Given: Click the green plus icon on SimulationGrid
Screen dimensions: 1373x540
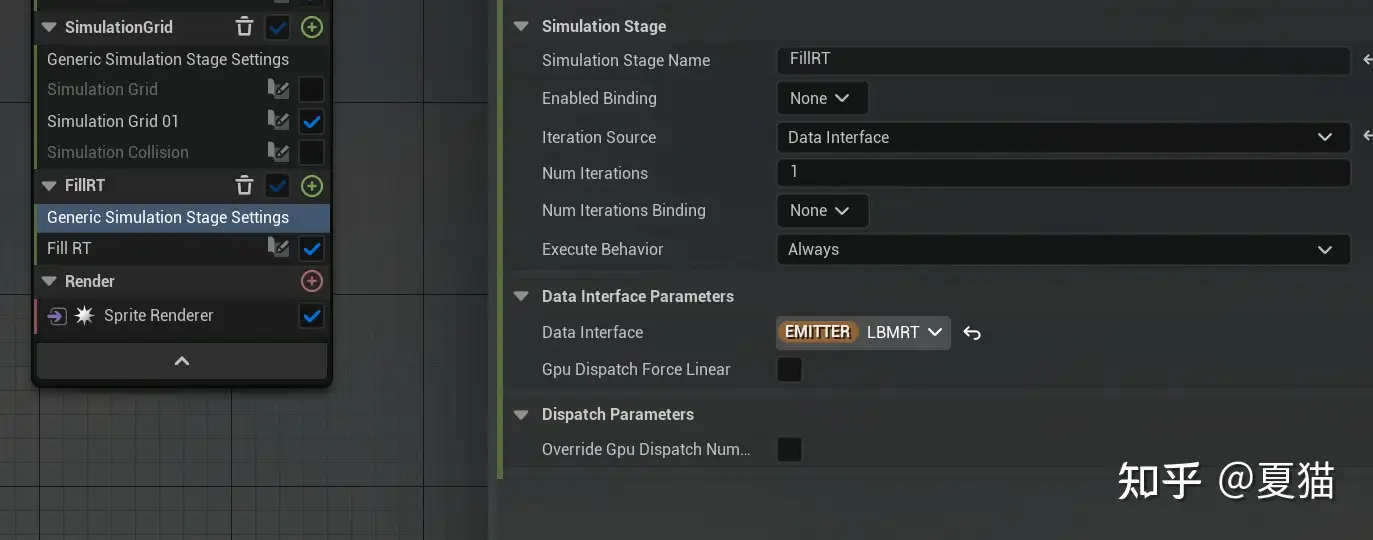Looking at the screenshot, I should click(312, 27).
